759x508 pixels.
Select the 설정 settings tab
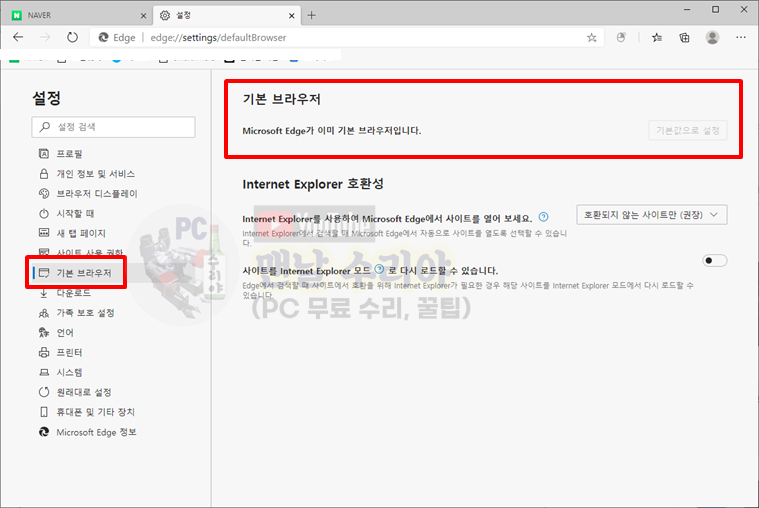(x=227, y=15)
